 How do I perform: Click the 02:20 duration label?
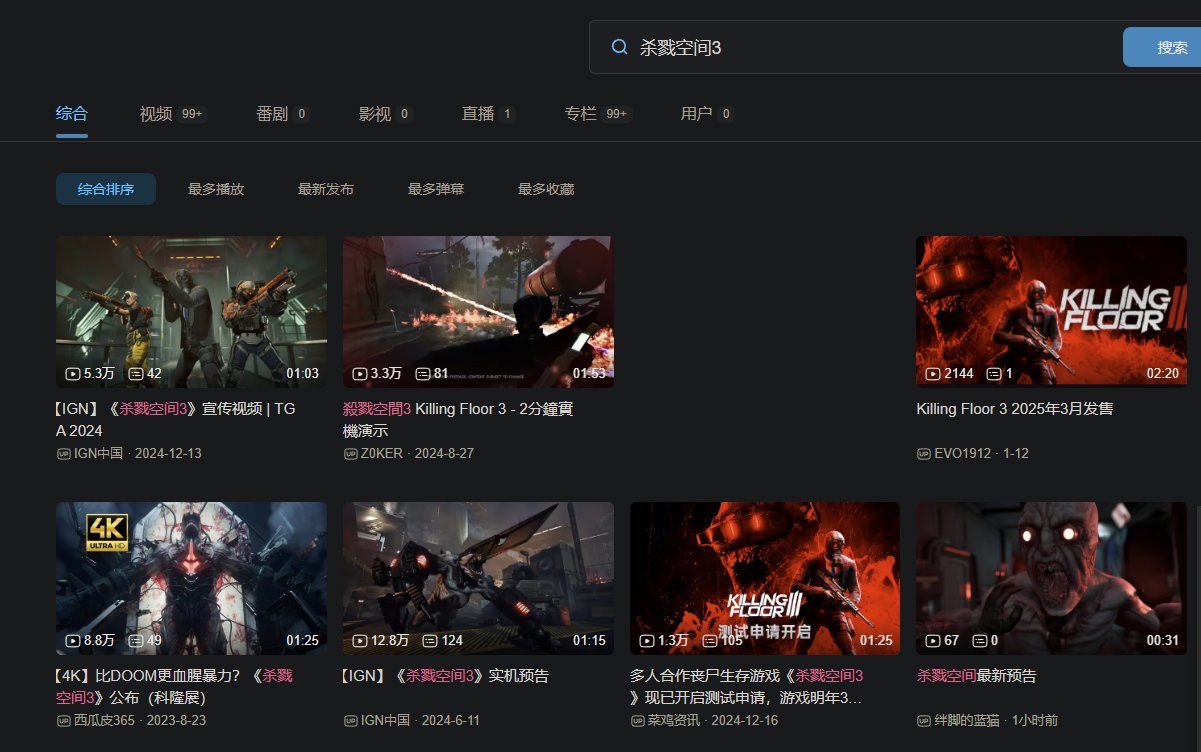(x=1162, y=374)
